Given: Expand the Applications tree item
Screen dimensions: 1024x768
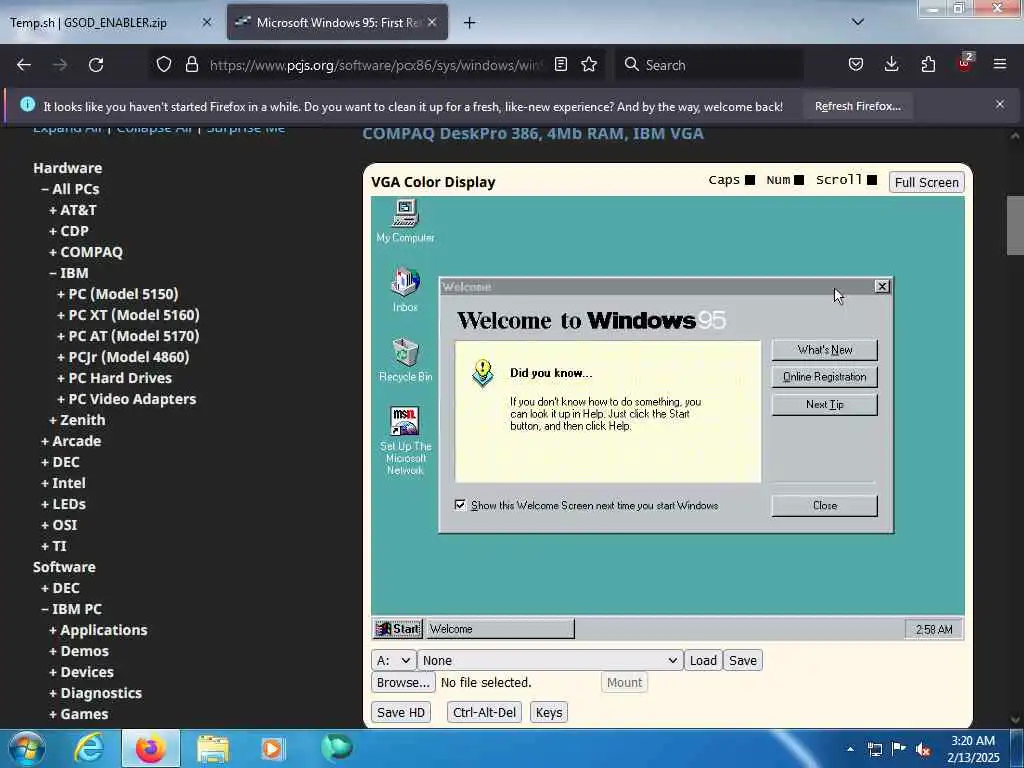Looking at the screenshot, I should tap(98, 630).
